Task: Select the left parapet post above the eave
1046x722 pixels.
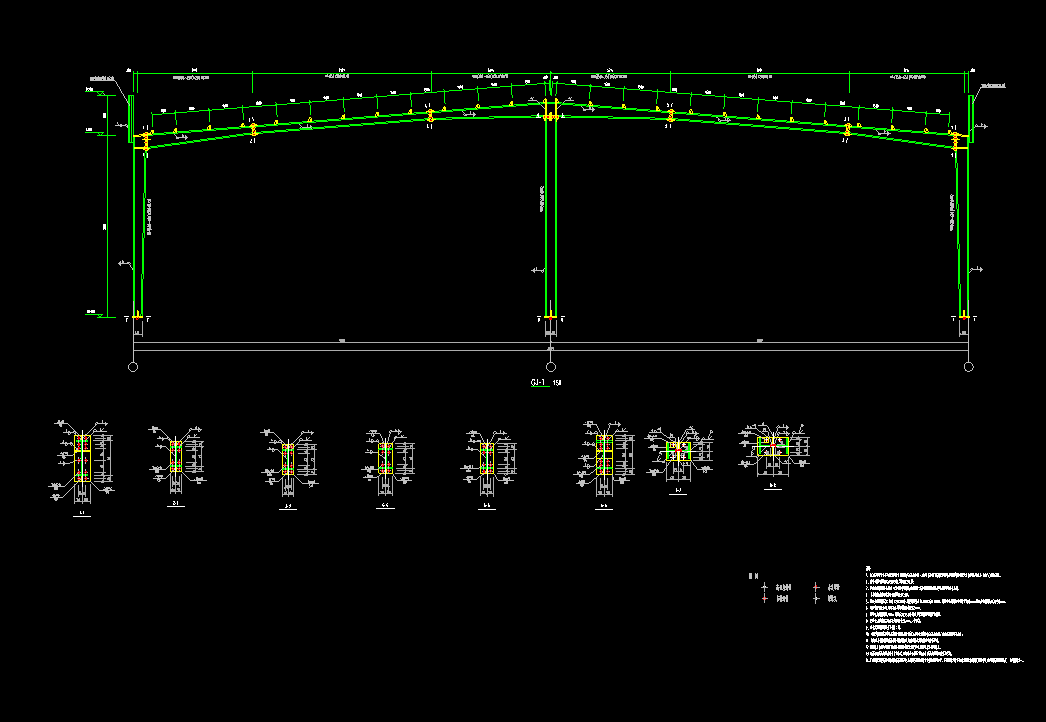Action: click(131, 119)
